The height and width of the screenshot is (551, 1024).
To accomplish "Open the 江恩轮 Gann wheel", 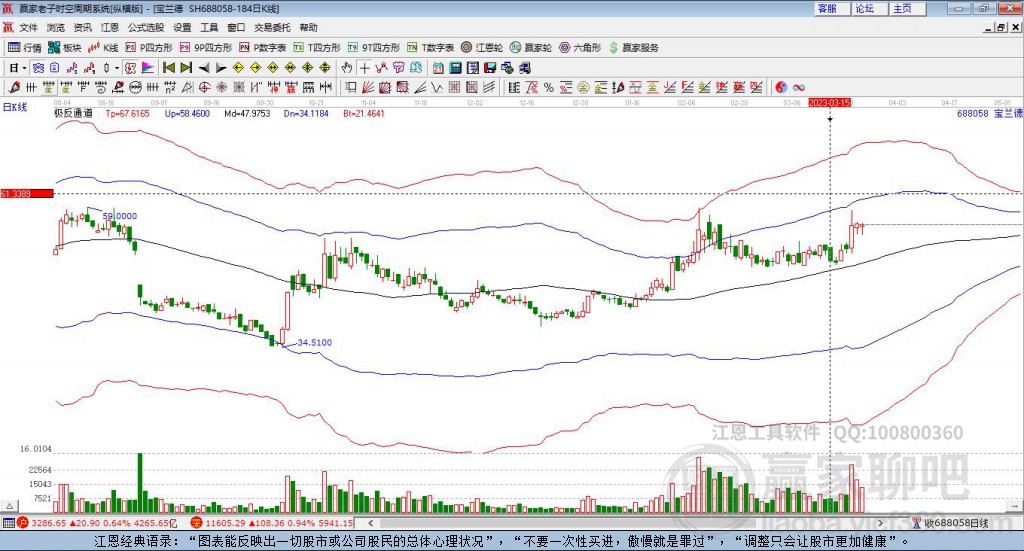I will [x=482, y=48].
